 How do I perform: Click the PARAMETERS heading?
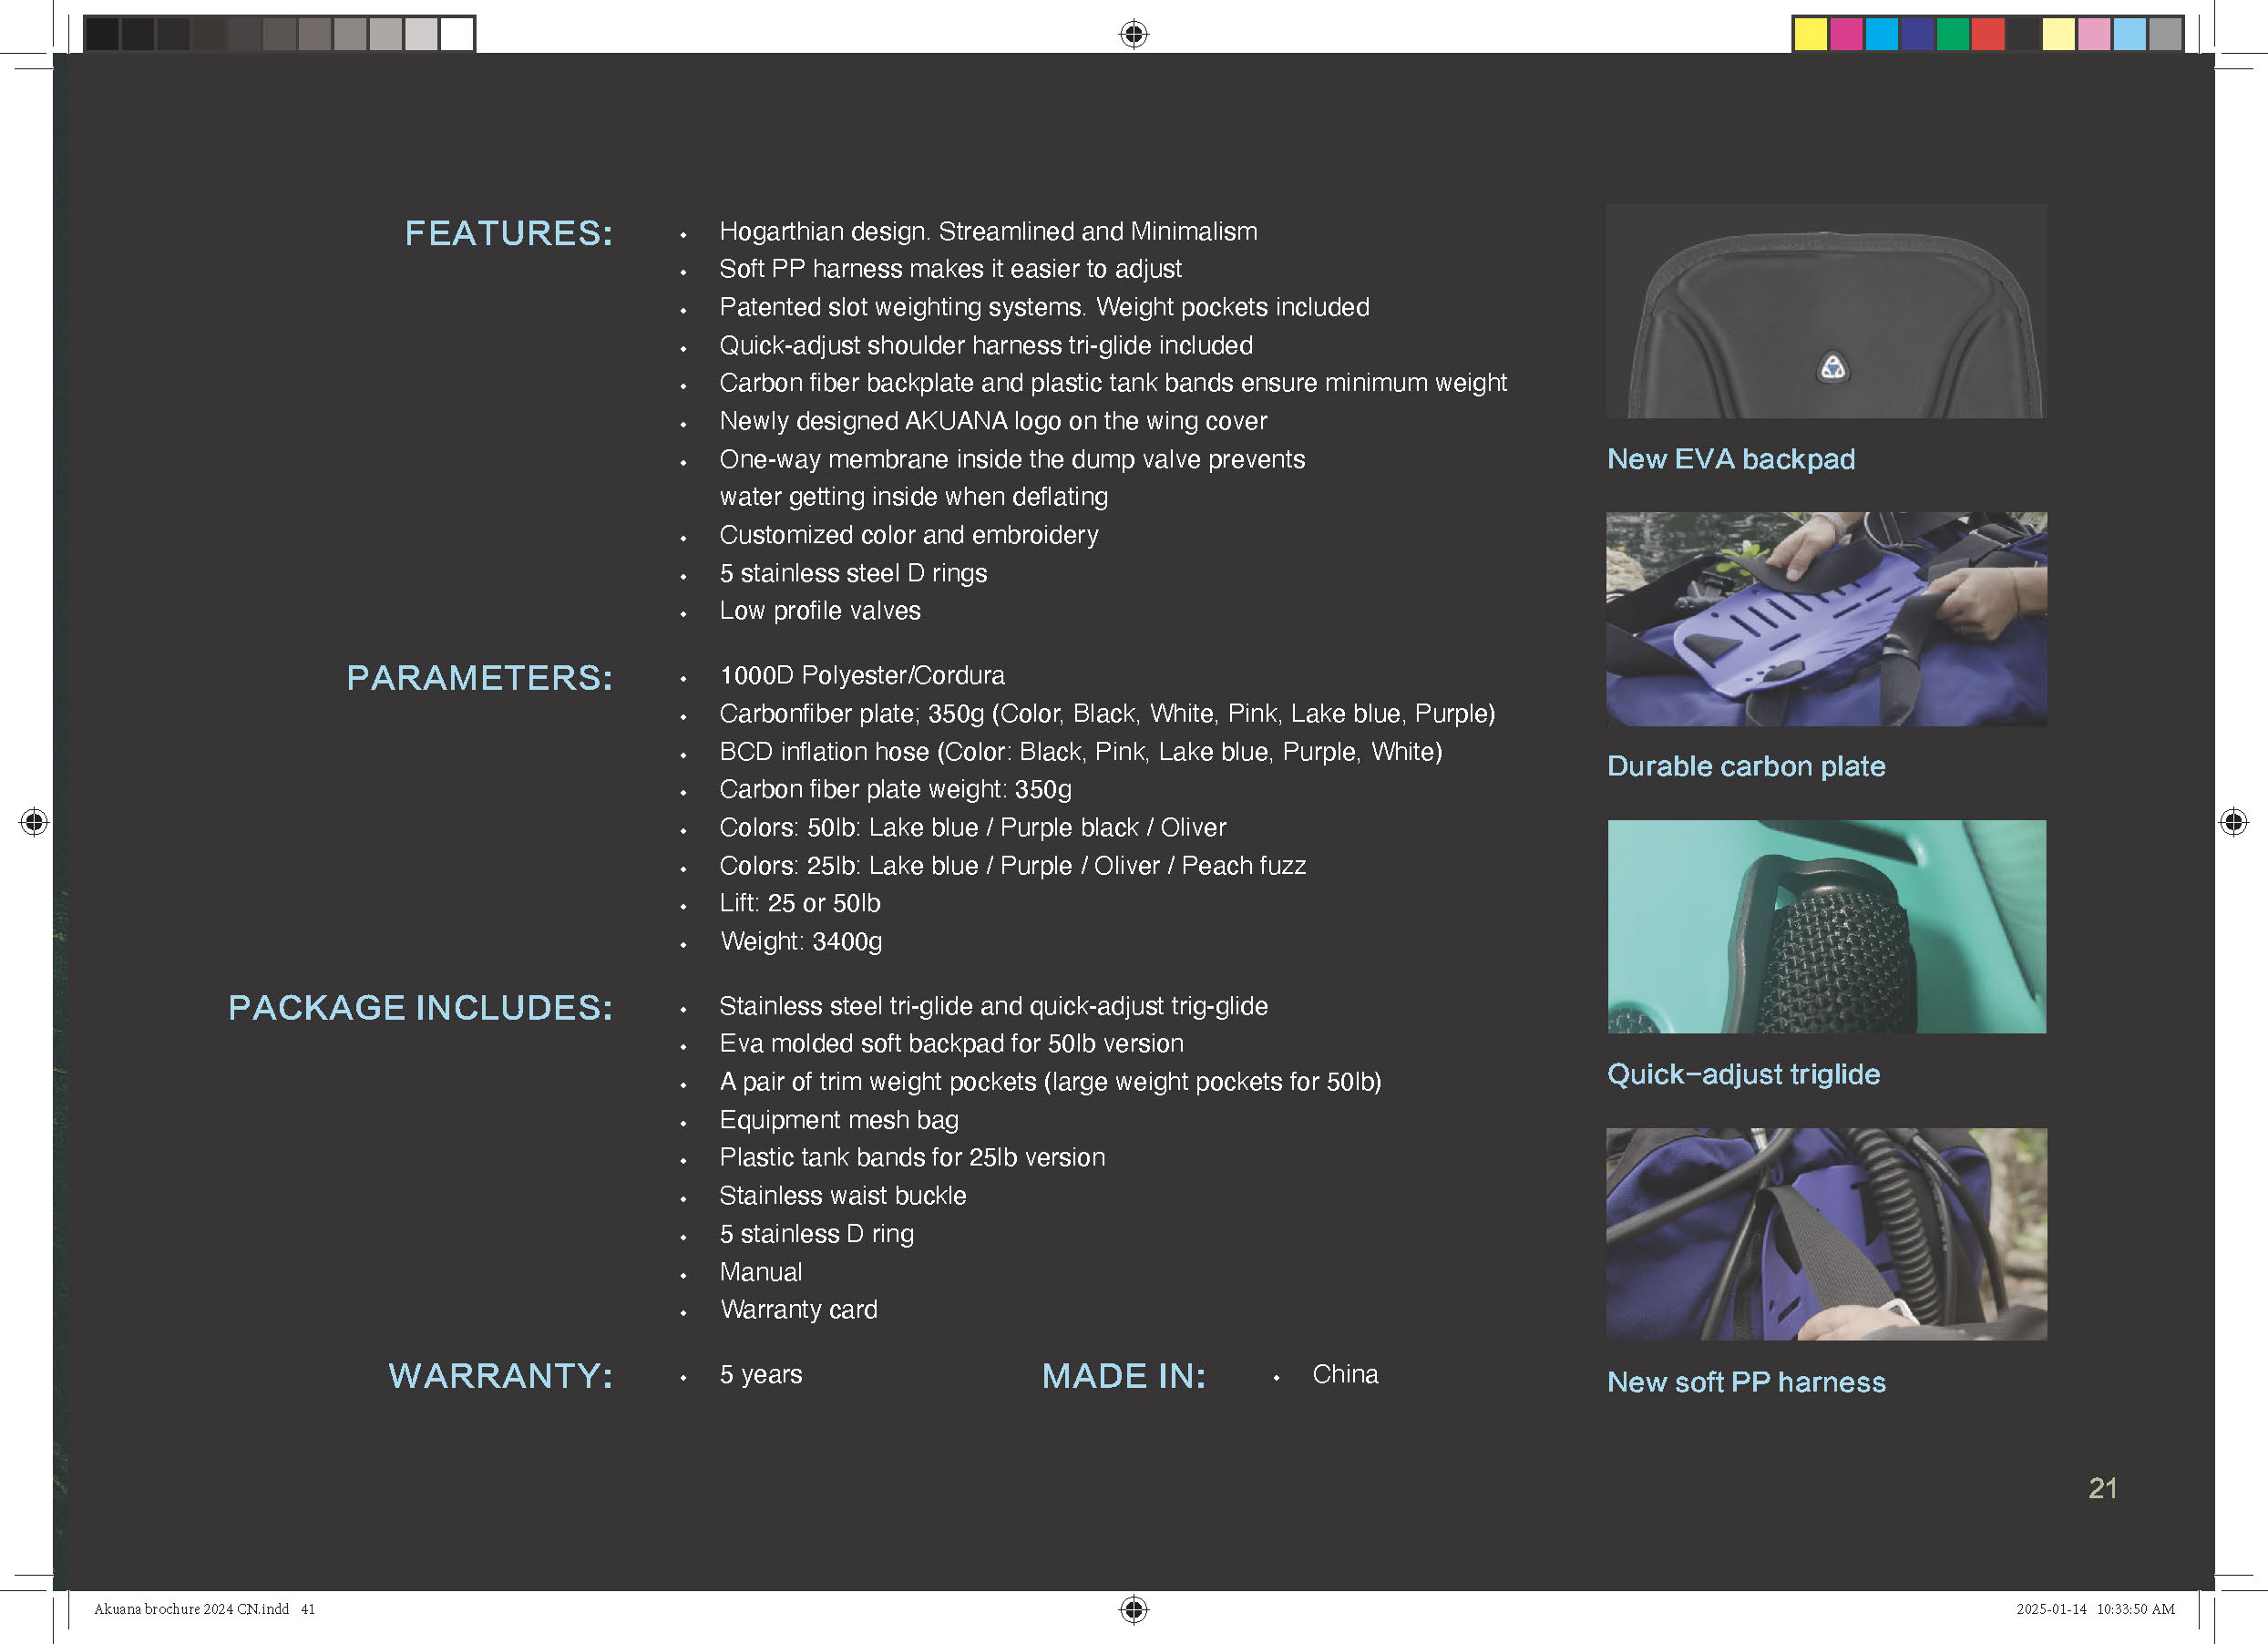(x=479, y=678)
